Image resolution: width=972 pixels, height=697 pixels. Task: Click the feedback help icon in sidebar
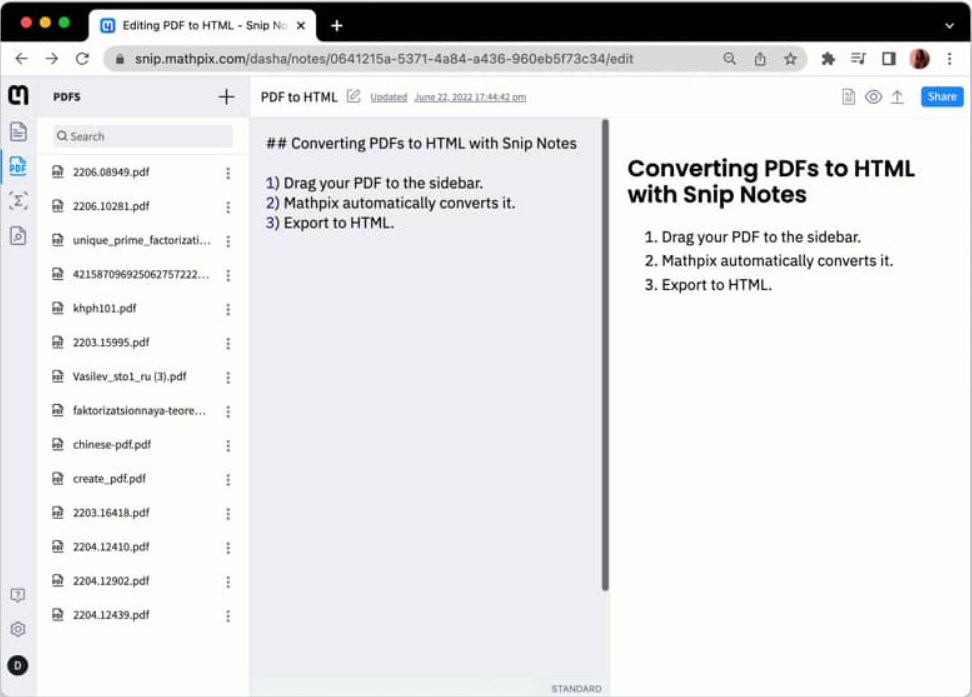coord(18,595)
